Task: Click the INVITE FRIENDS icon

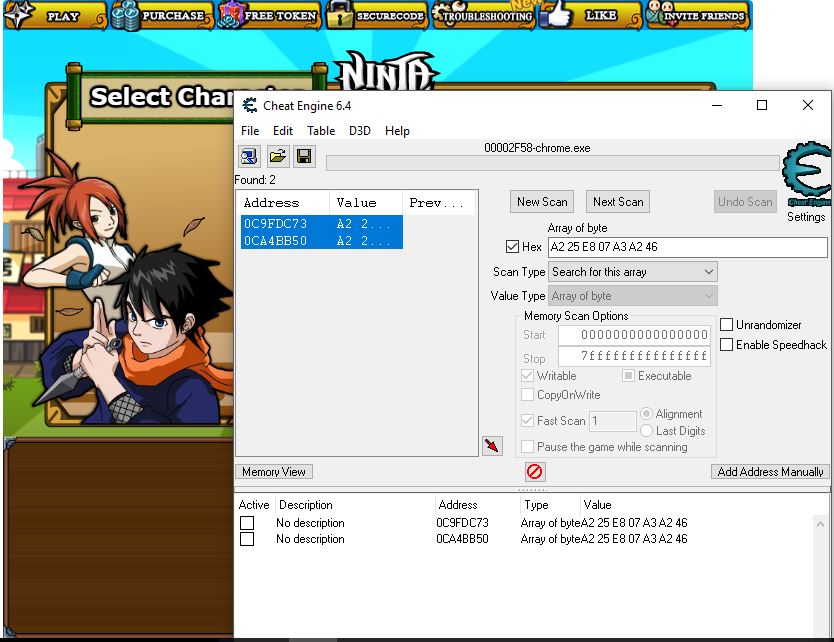Action: (x=658, y=15)
